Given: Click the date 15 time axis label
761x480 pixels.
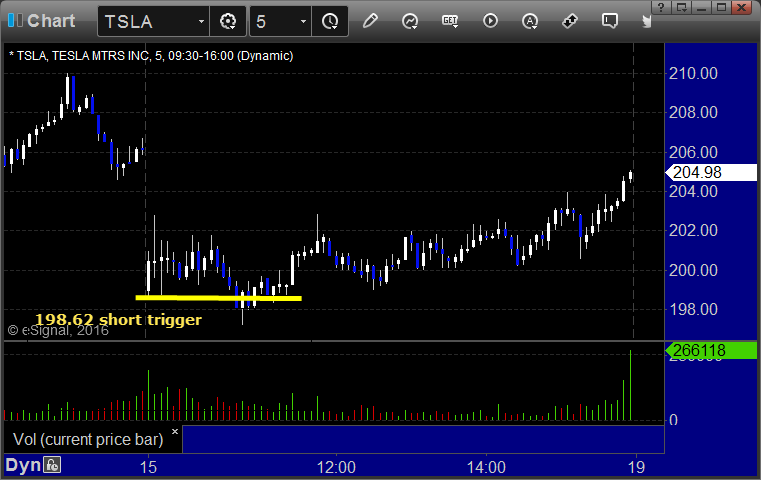Looking at the screenshot, I should point(148,467).
